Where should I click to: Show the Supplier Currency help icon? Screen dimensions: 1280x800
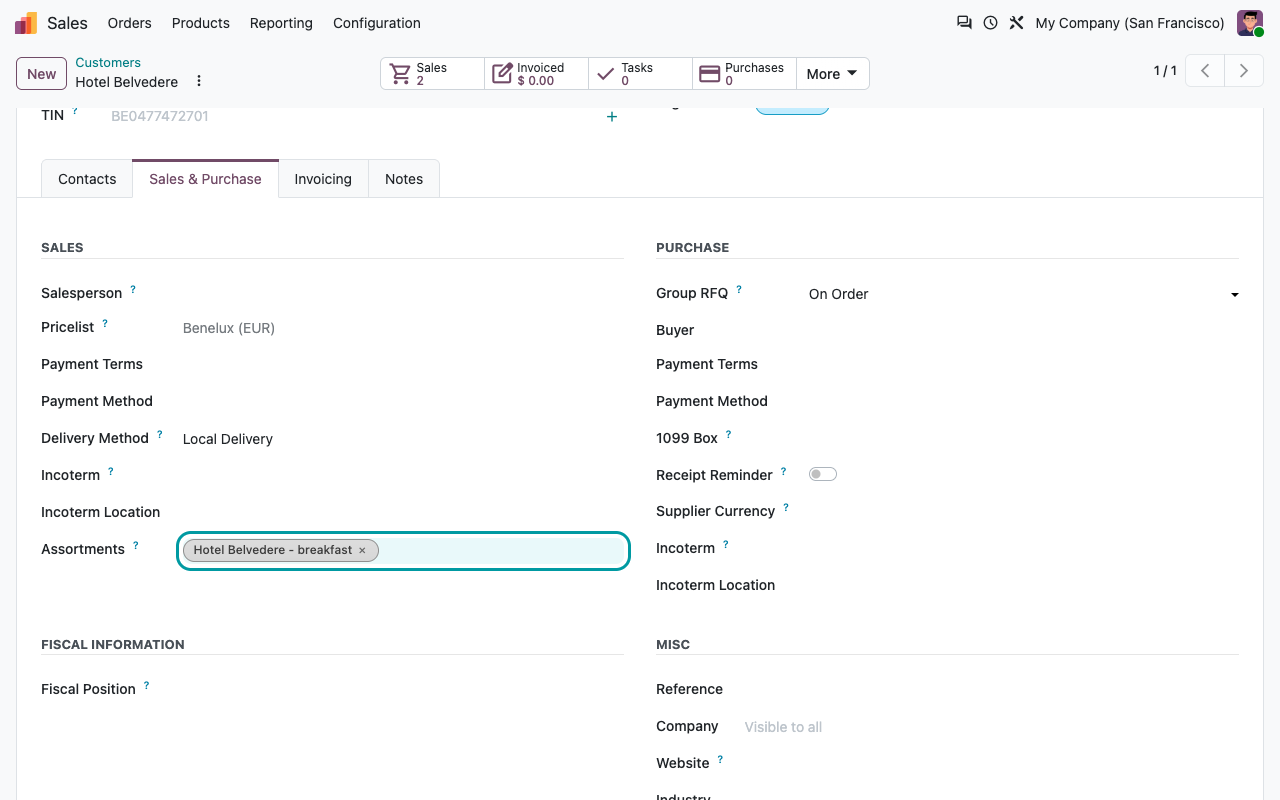(x=786, y=508)
